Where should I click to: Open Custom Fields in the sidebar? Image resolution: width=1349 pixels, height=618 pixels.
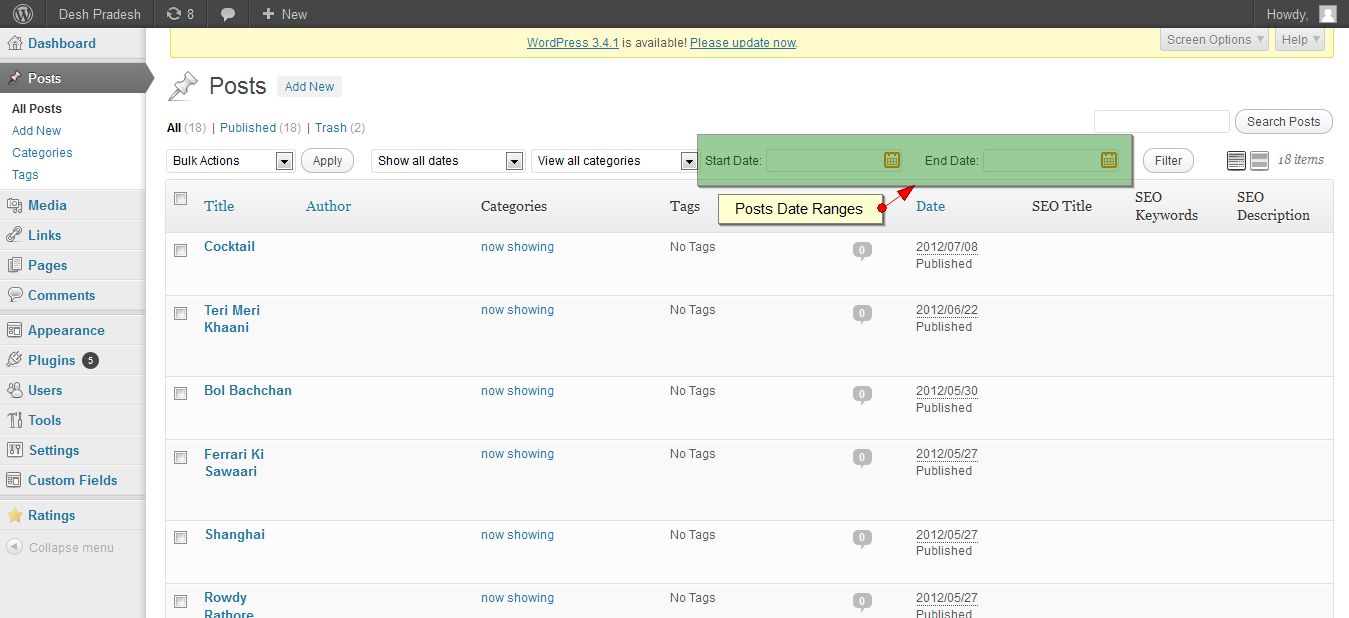coord(72,480)
